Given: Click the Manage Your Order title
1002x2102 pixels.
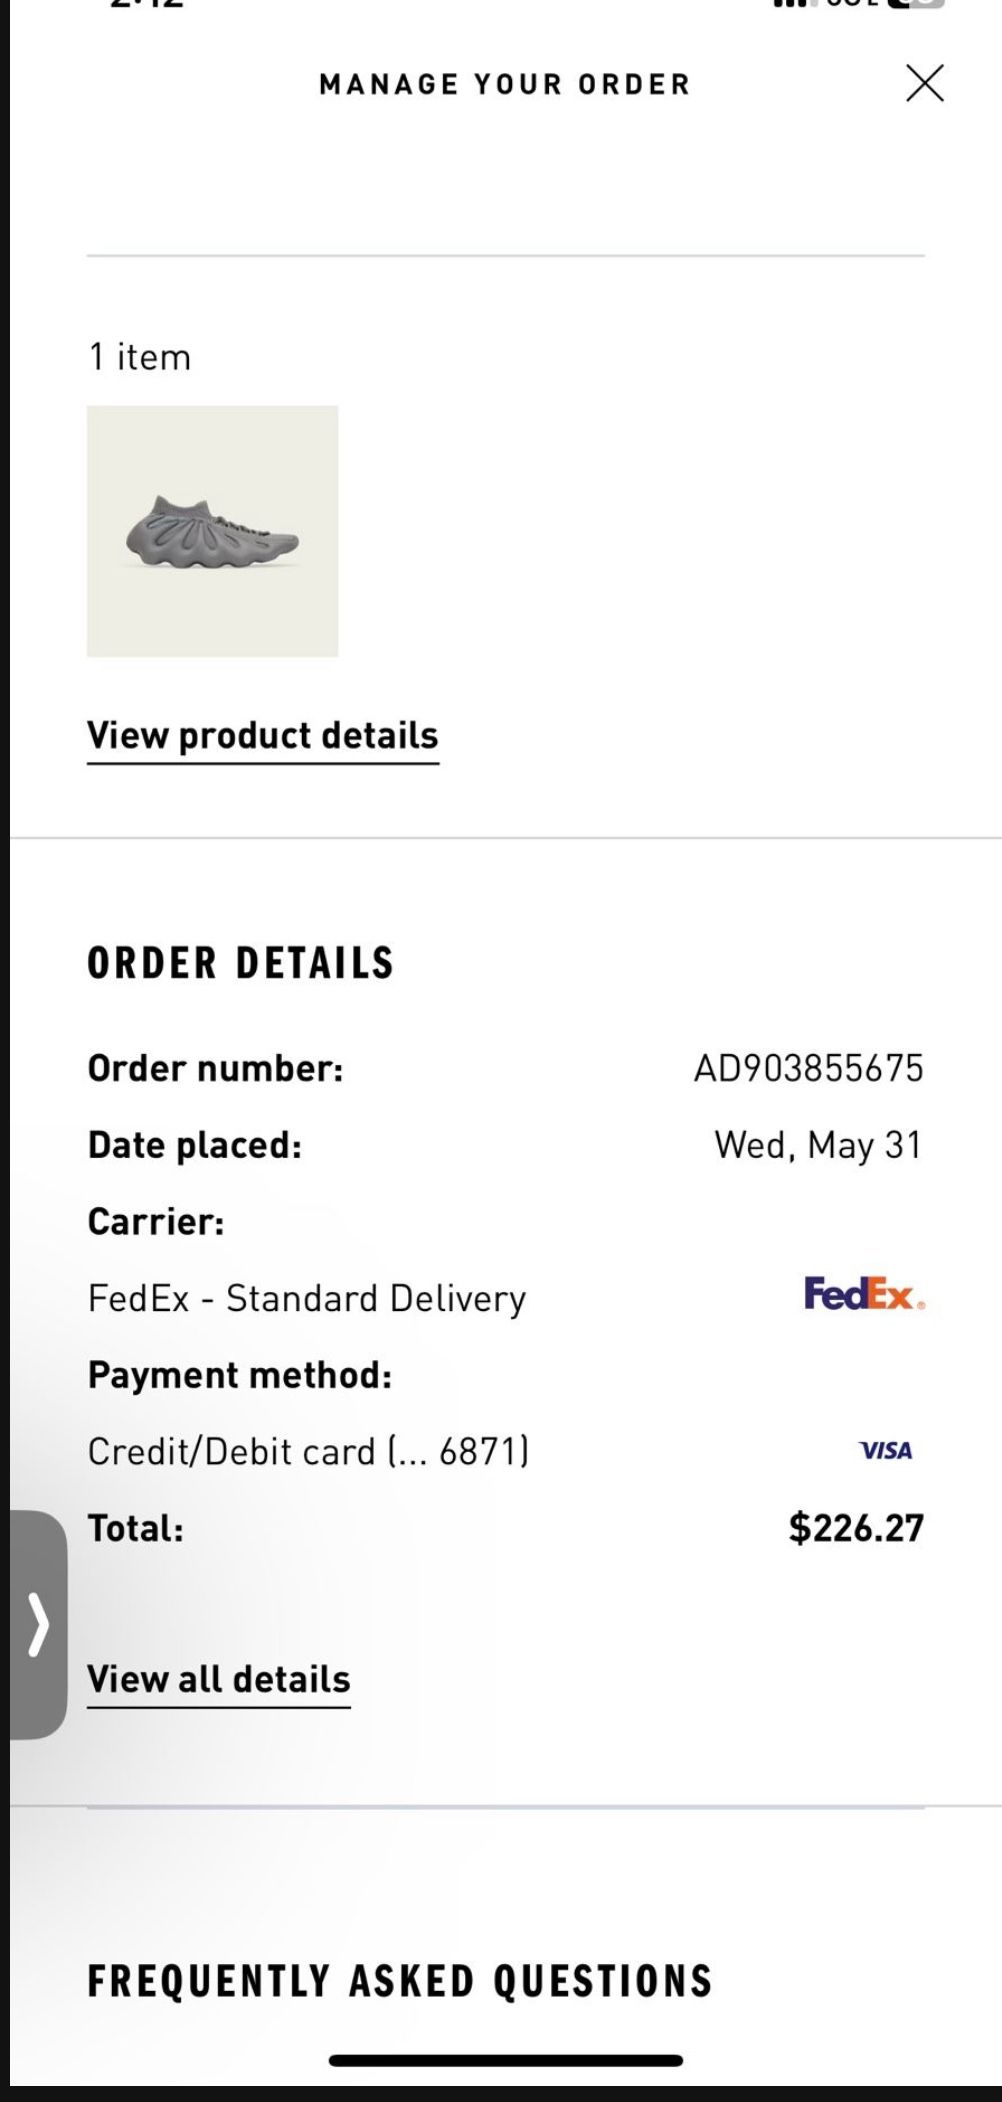Looking at the screenshot, I should (505, 84).
